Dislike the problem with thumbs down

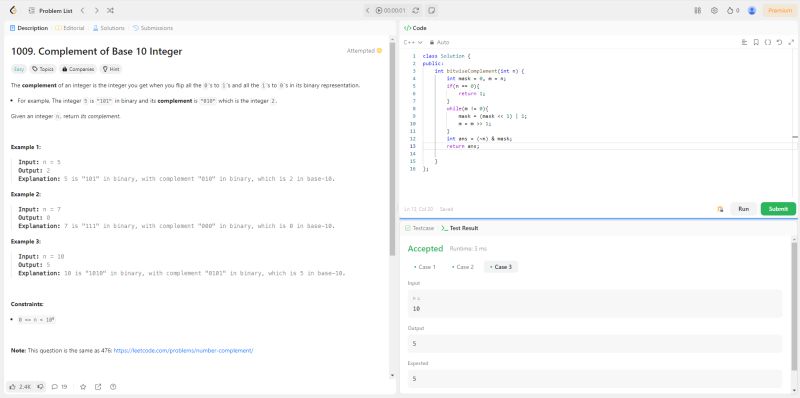click(40, 387)
